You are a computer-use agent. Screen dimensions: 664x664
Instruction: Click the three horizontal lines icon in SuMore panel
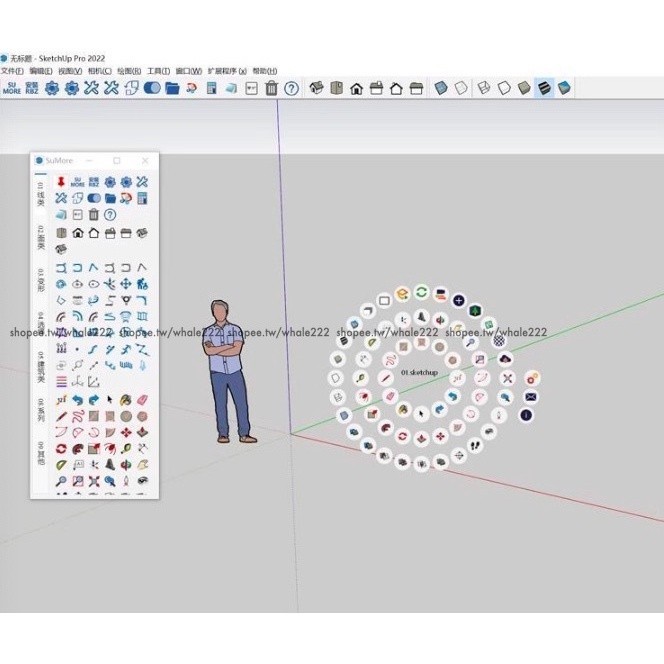[x=61, y=382]
